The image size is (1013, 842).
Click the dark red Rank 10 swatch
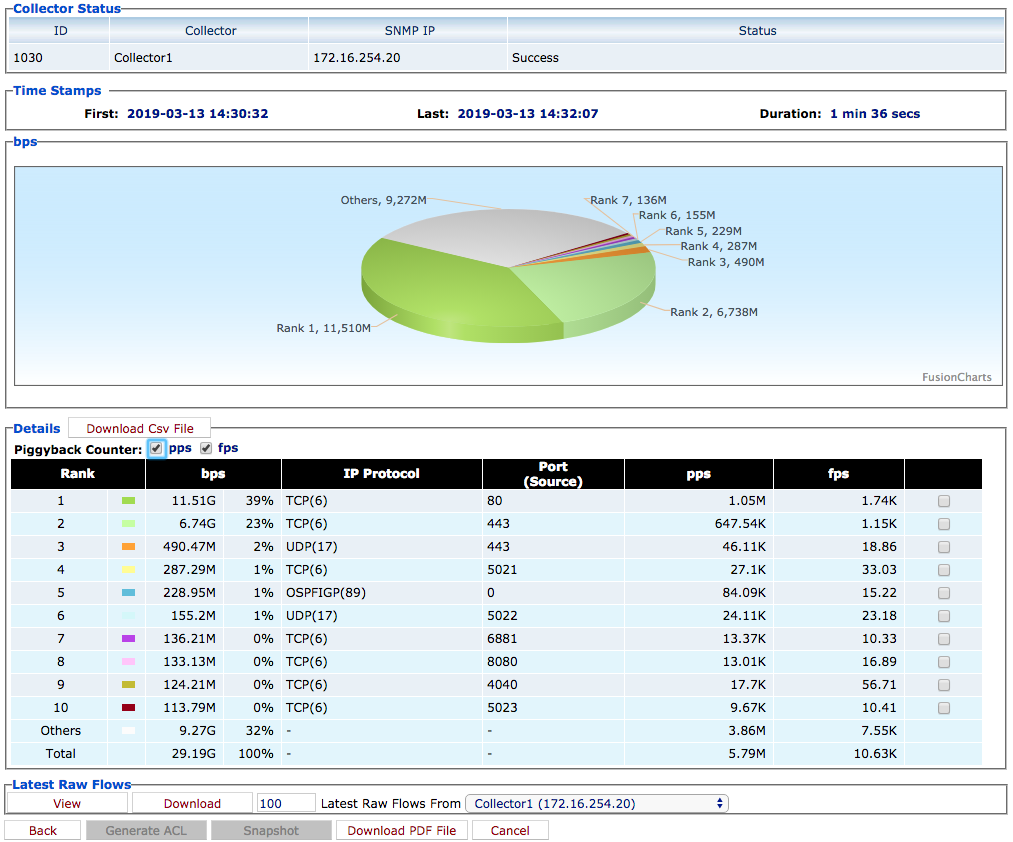(x=128, y=708)
